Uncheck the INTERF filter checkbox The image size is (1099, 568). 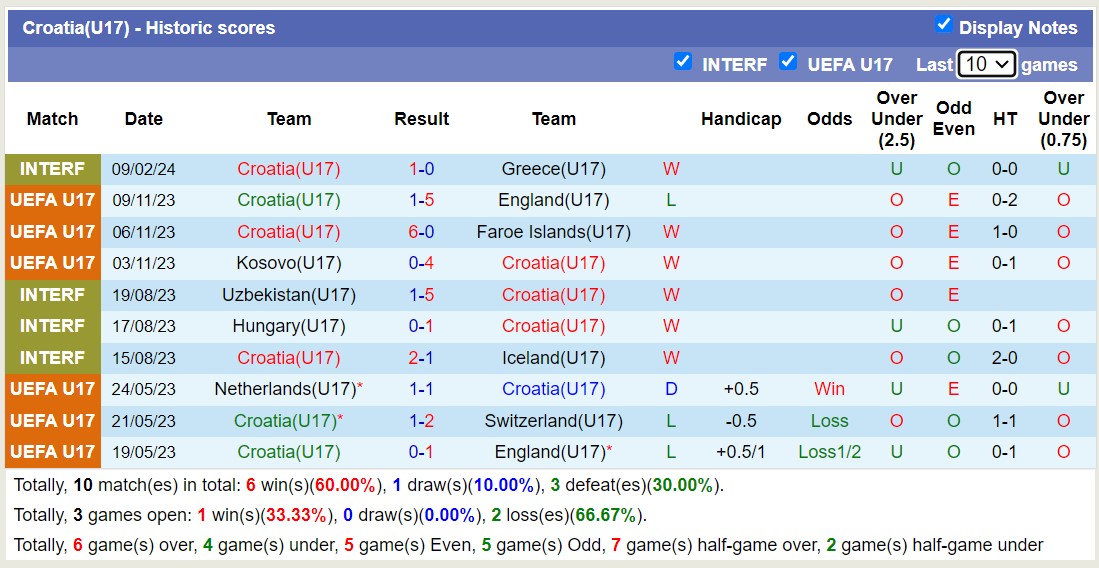click(683, 62)
